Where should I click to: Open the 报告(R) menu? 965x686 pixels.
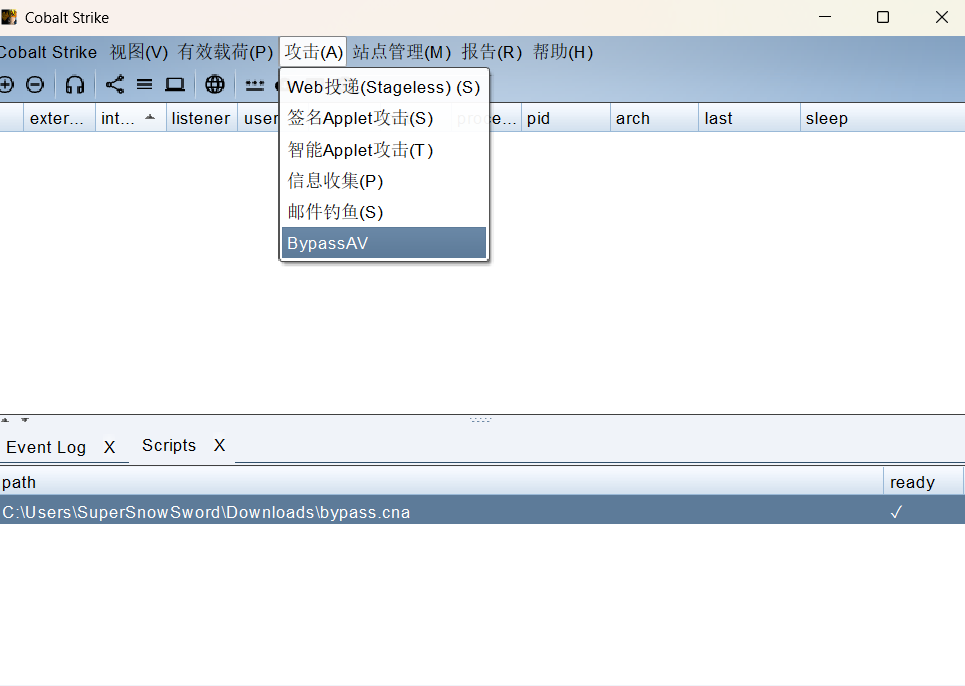tap(492, 52)
